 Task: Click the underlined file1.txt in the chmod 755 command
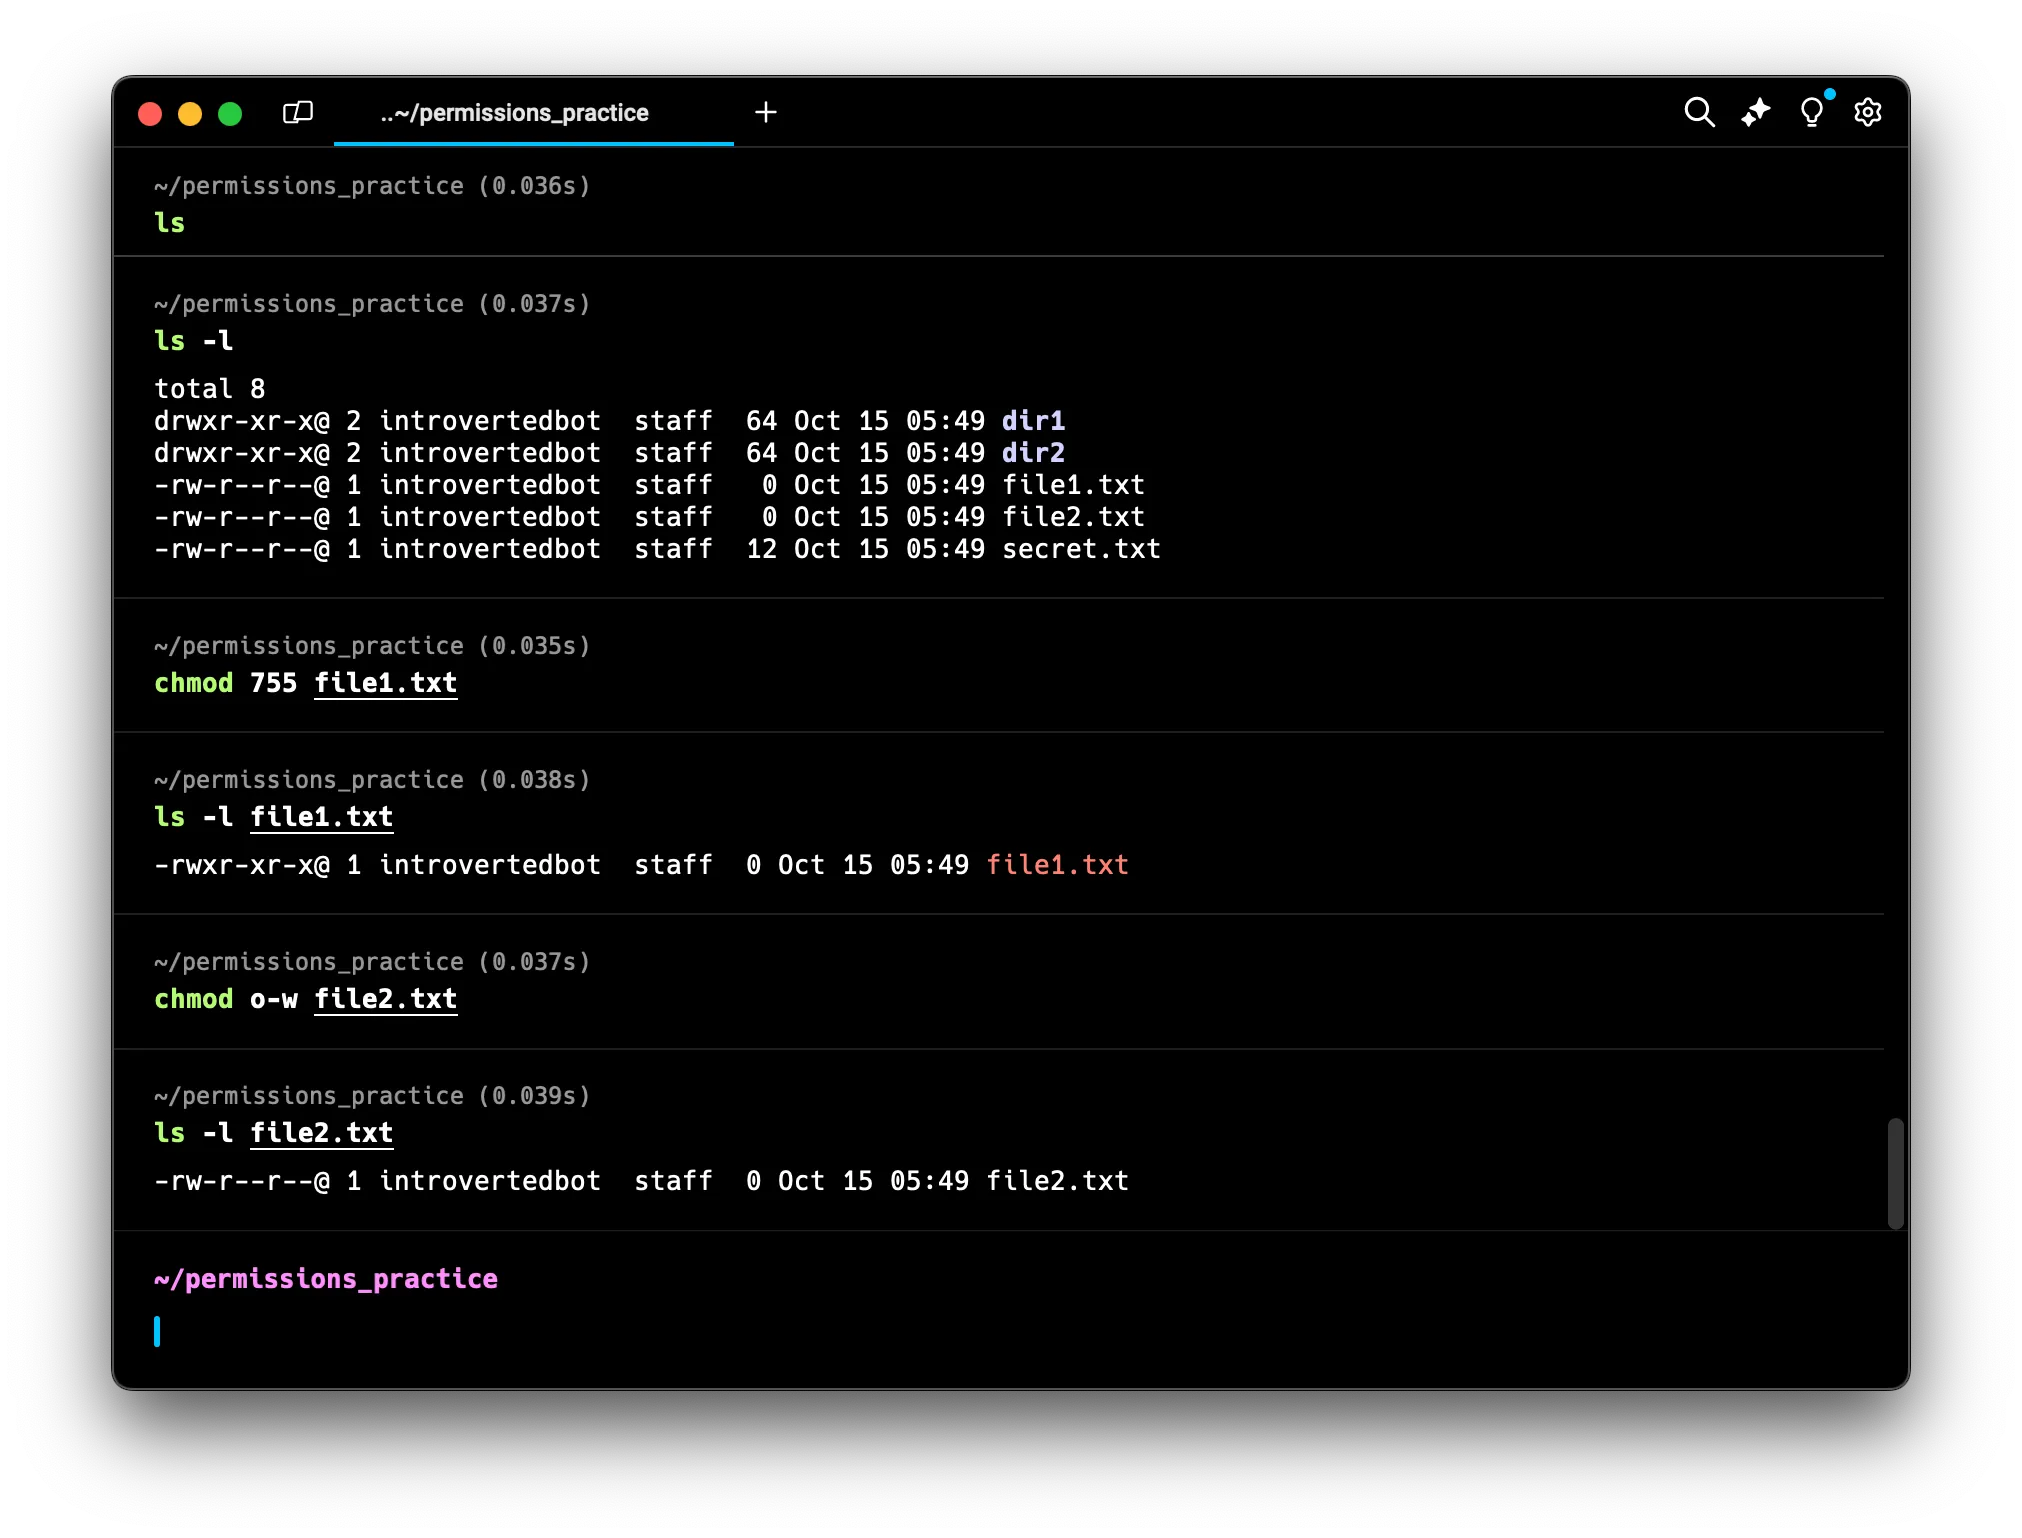pyautogui.click(x=385, y=683)
